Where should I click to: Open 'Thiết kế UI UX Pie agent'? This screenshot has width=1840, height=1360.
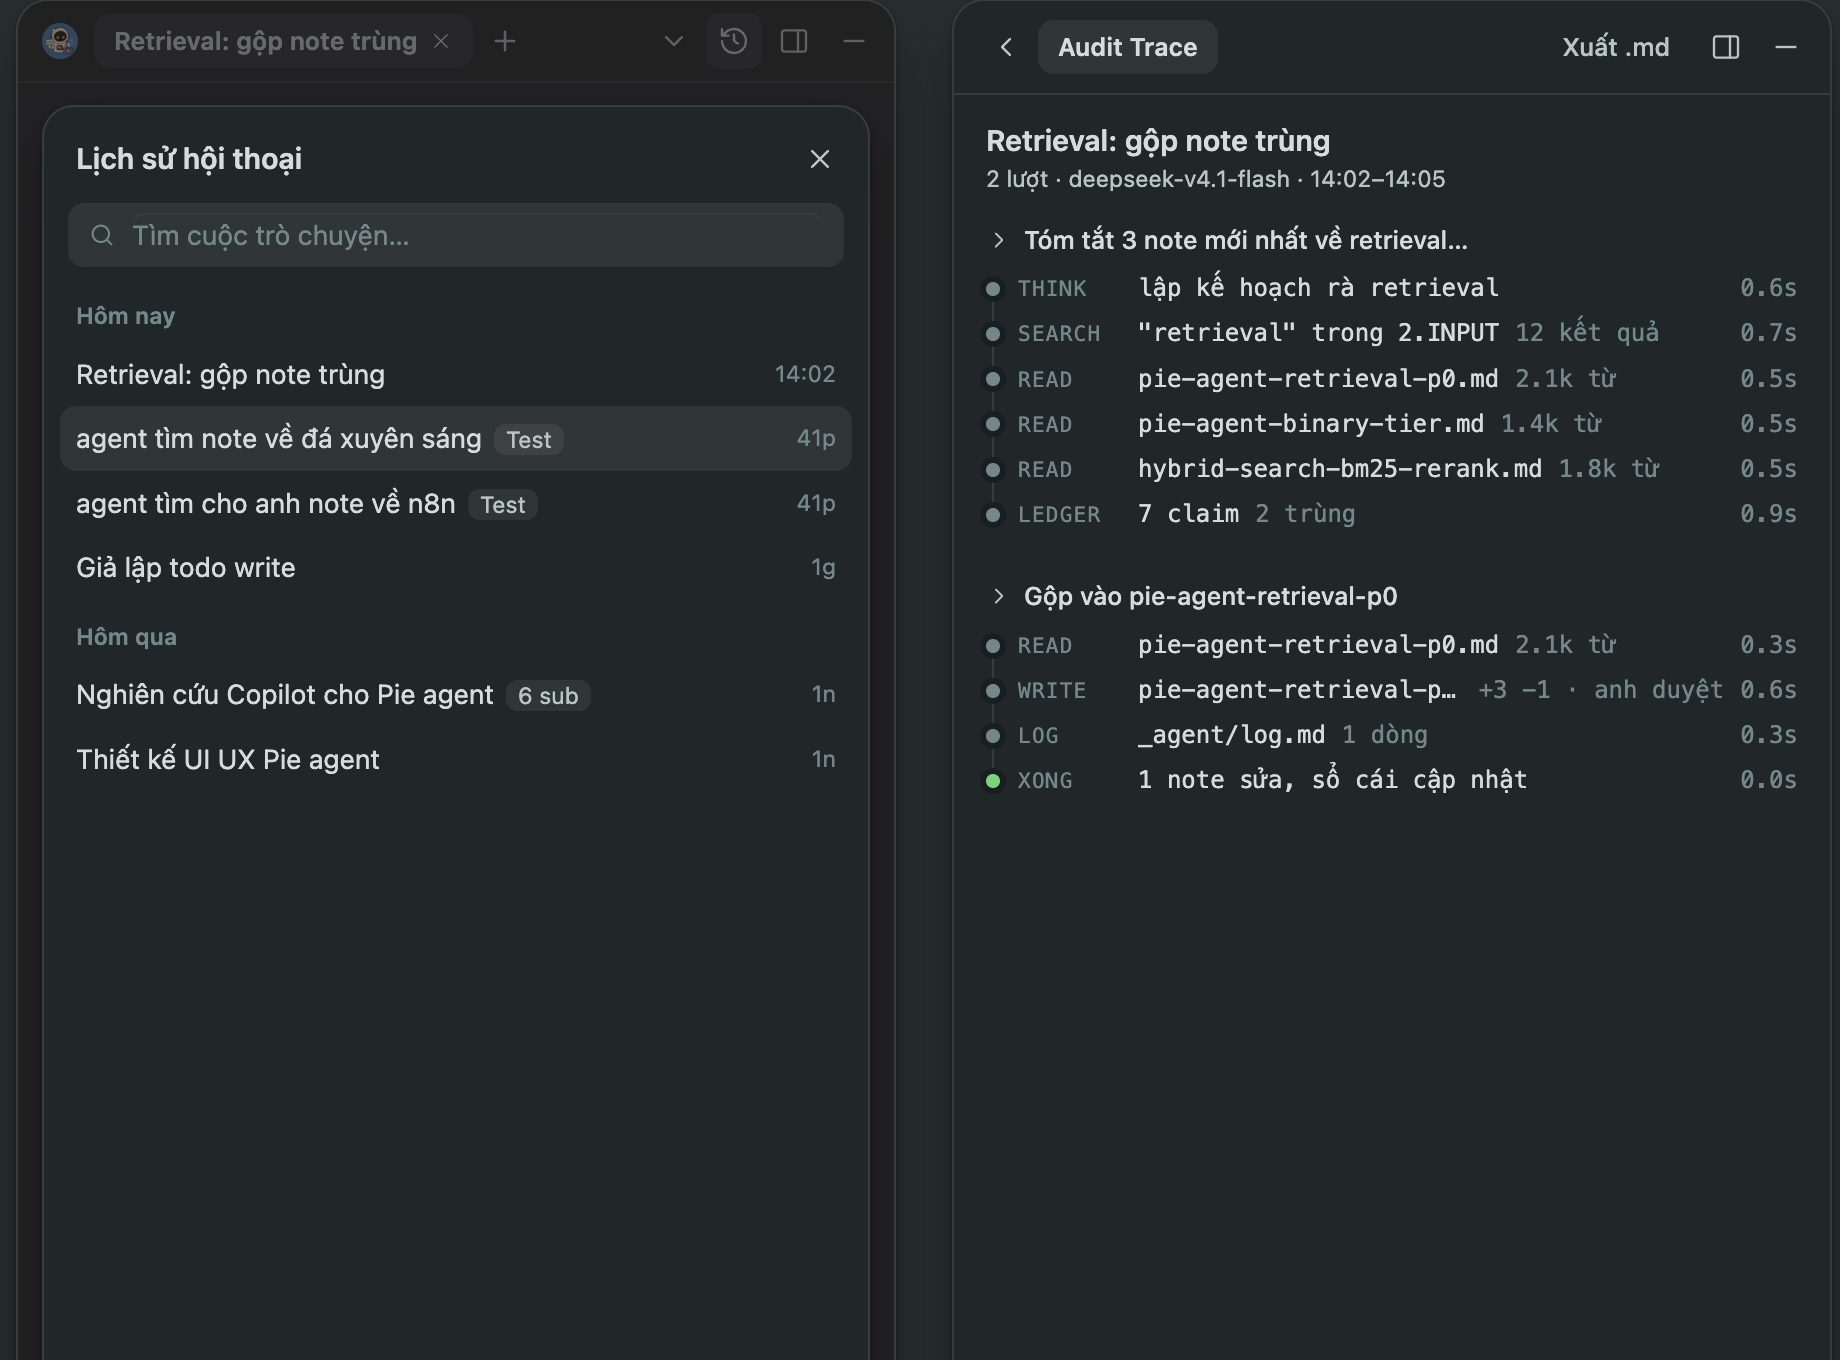point(456,759)
